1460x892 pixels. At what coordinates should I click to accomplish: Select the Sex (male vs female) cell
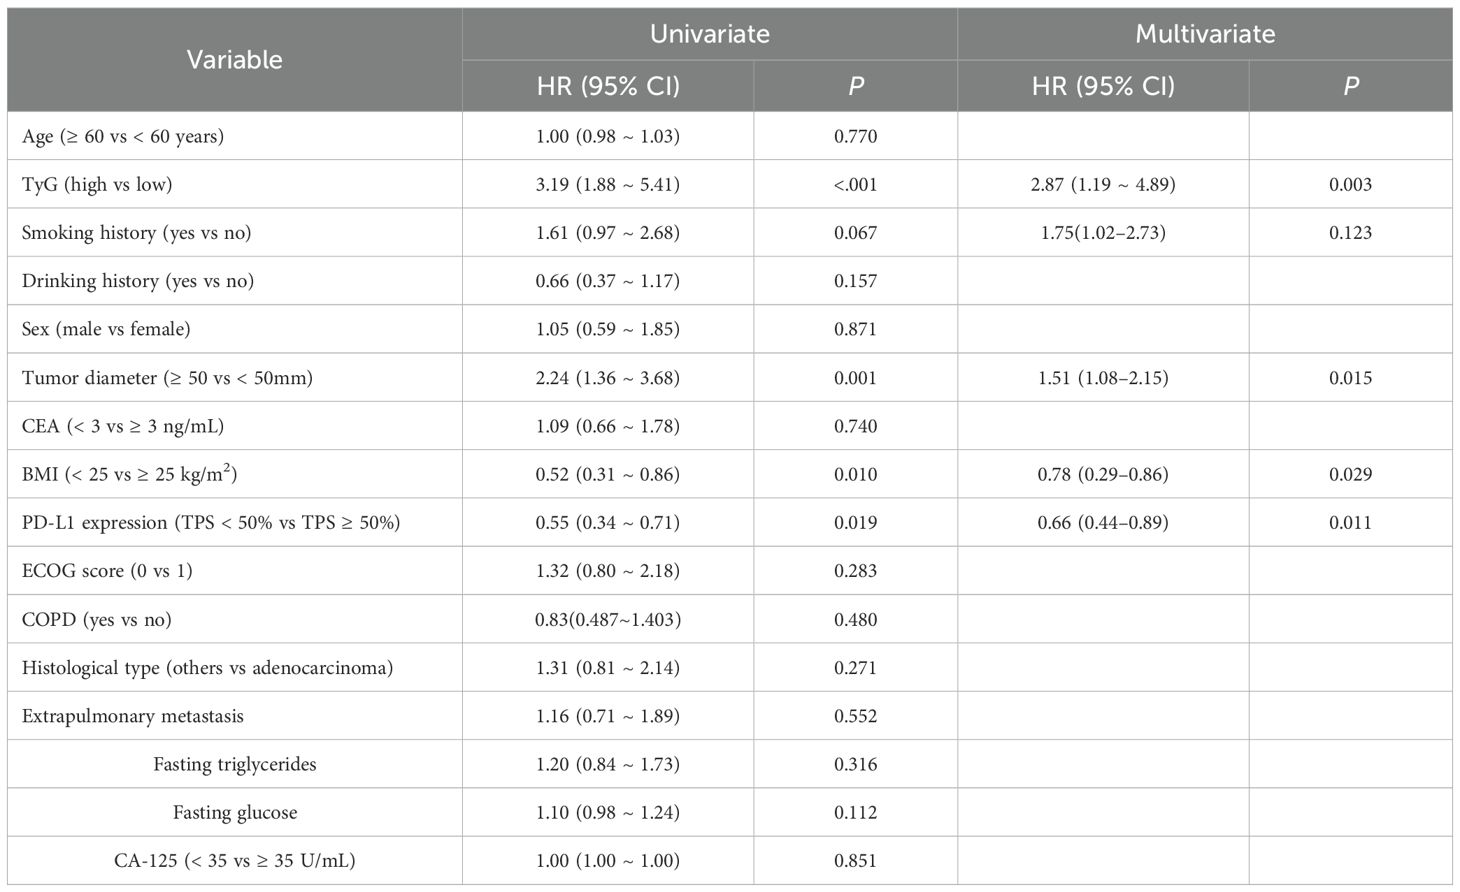(106, 329)
